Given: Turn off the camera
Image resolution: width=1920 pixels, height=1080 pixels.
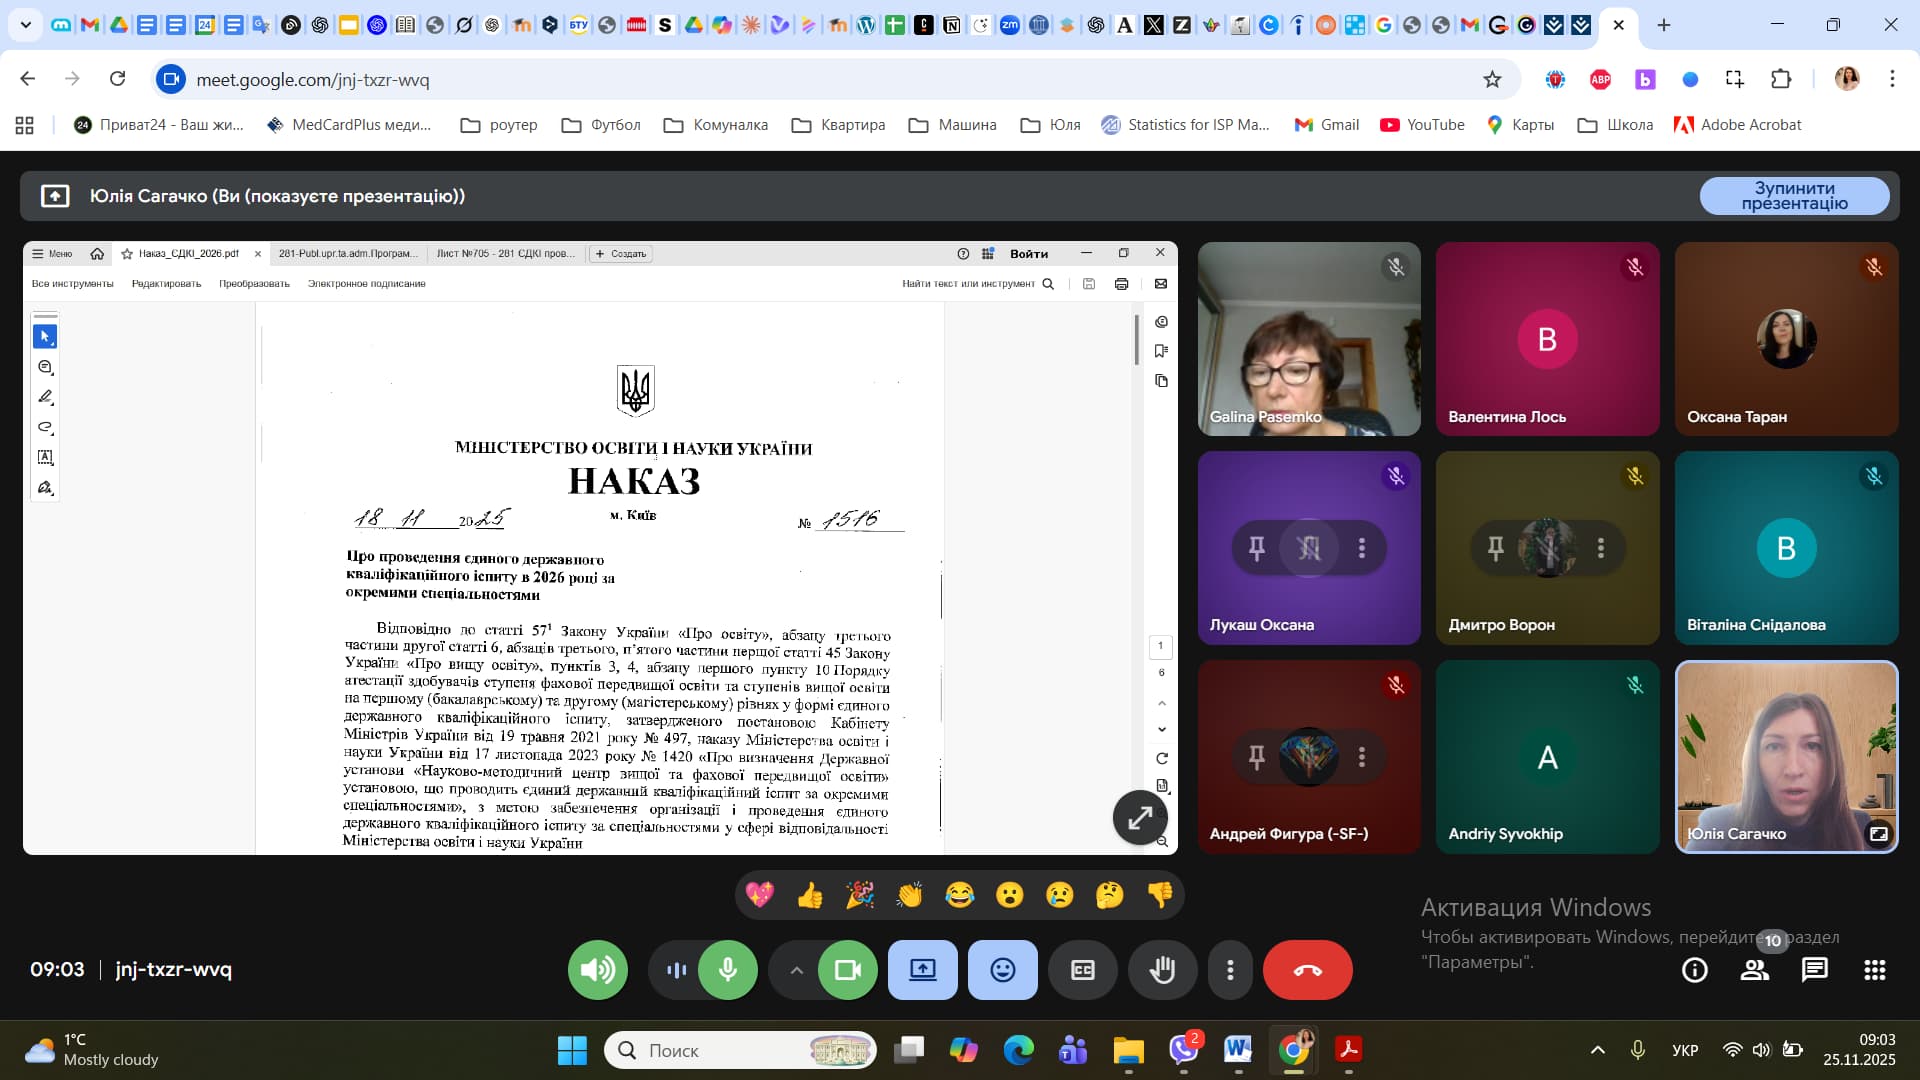Looking at the screenshot, I should (x=847, y=969).
